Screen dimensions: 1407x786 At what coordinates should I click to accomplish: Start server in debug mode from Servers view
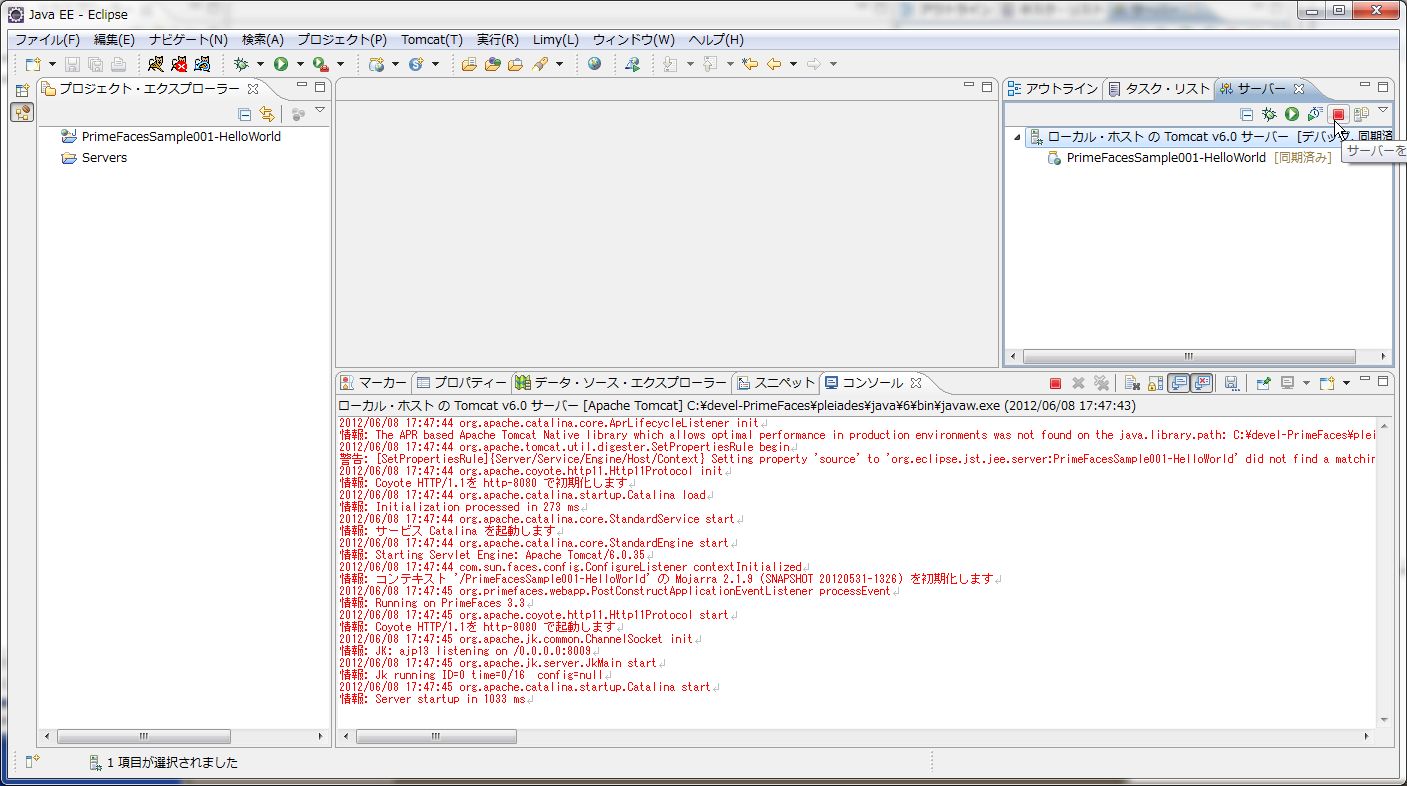point(1269,115)
